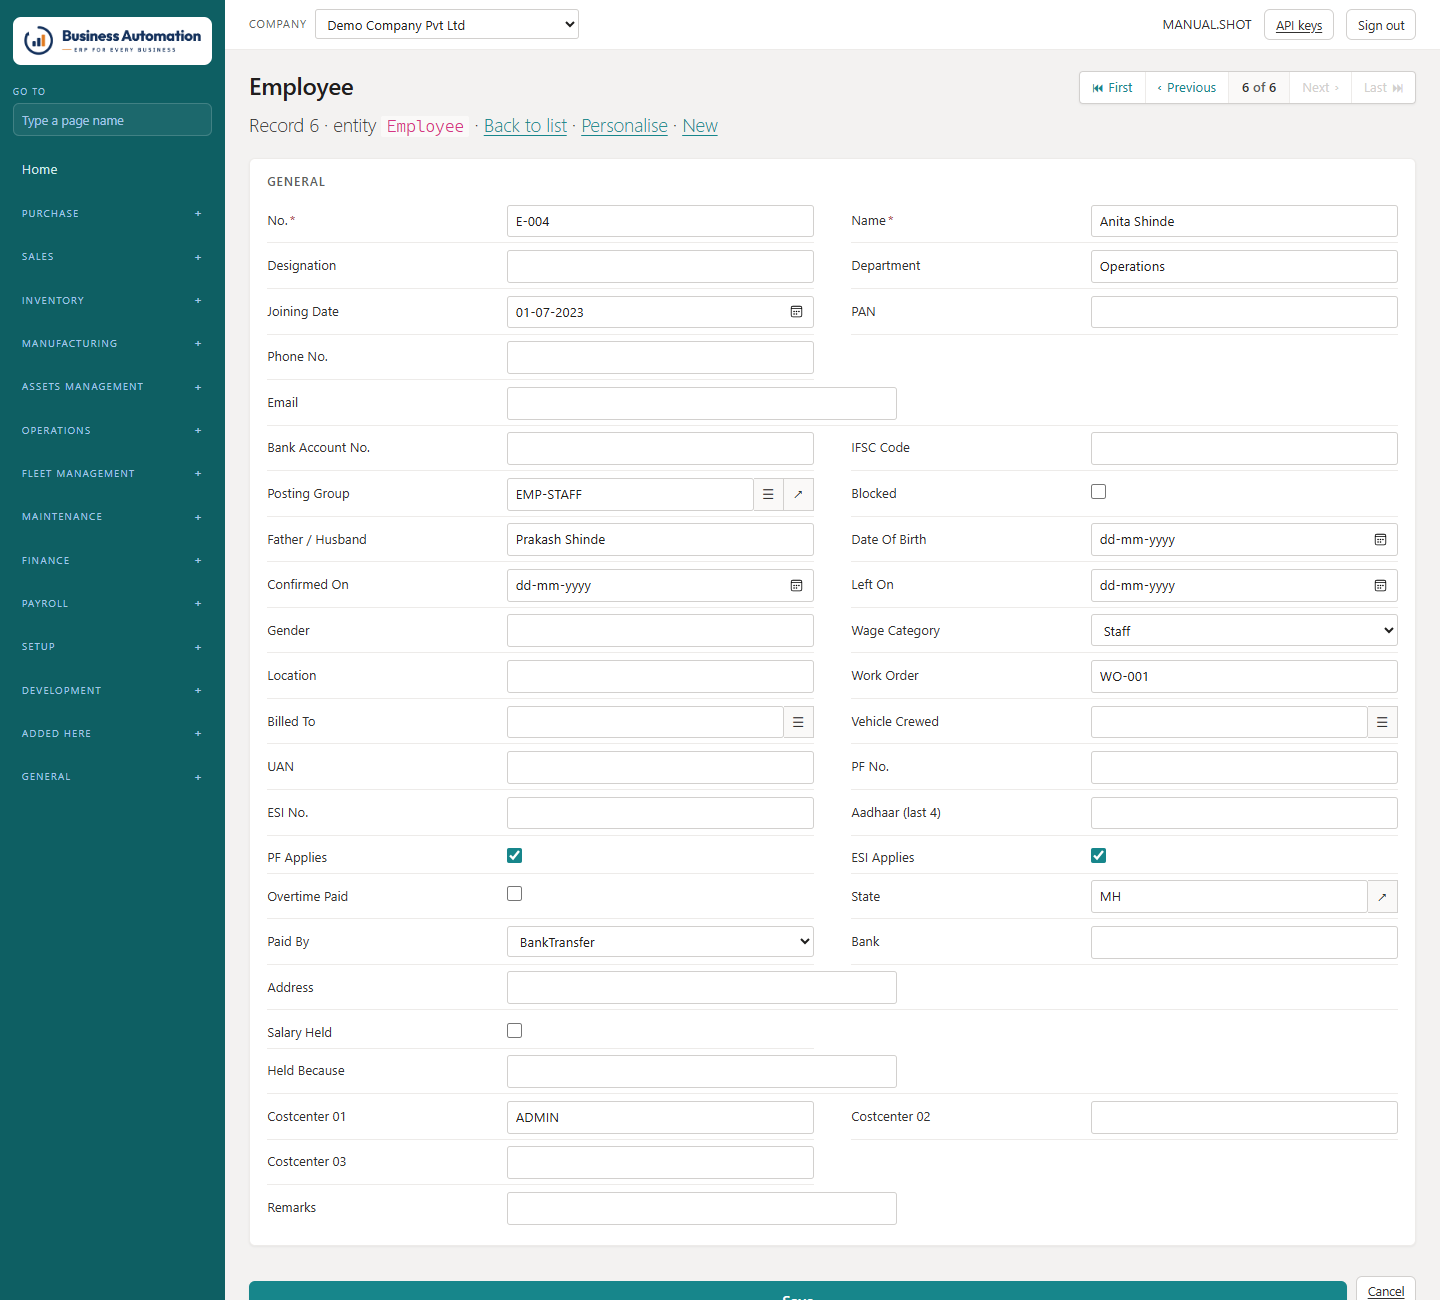Click the Back to list link
Screen dimensions: 1440x1300
click(525, 126)
